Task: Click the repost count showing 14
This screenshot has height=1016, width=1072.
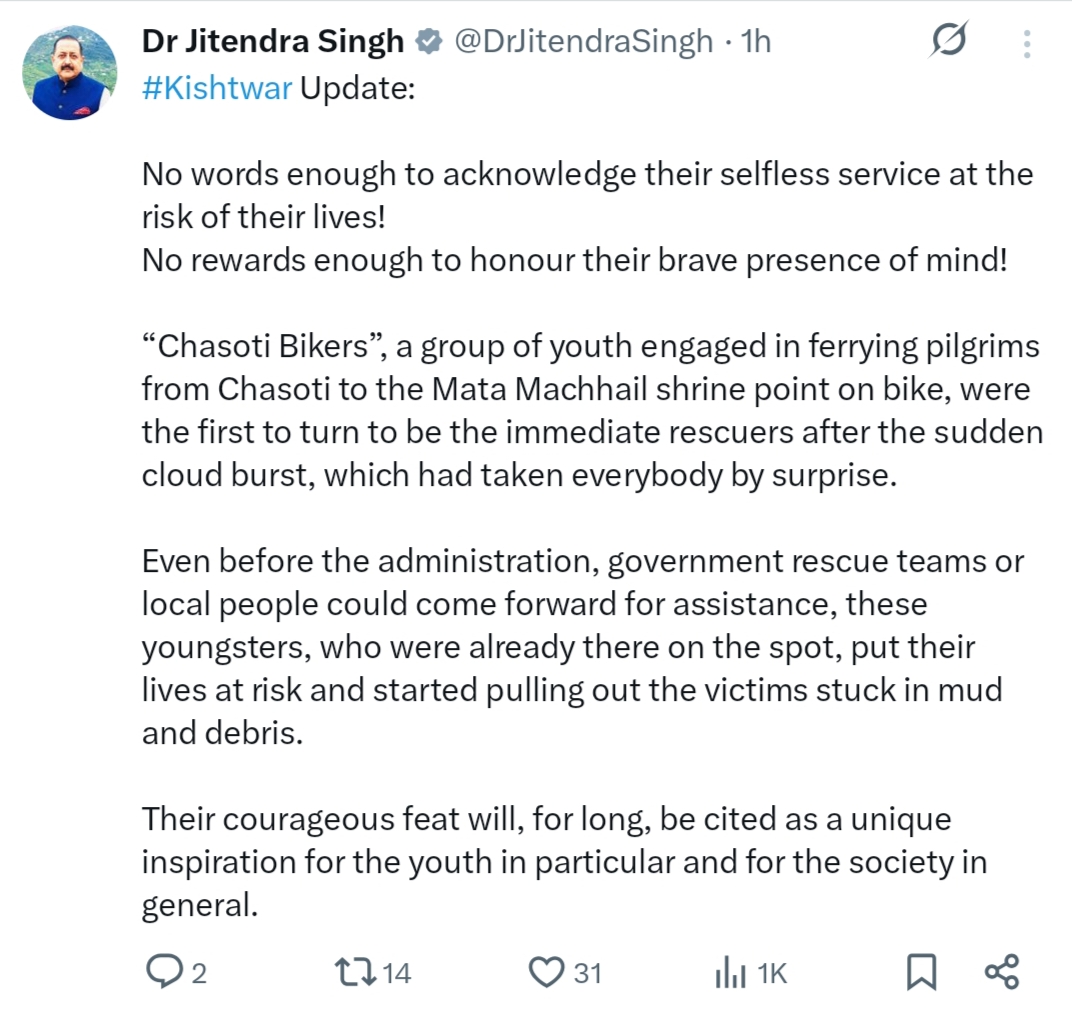Action: (x=397, y=973)
